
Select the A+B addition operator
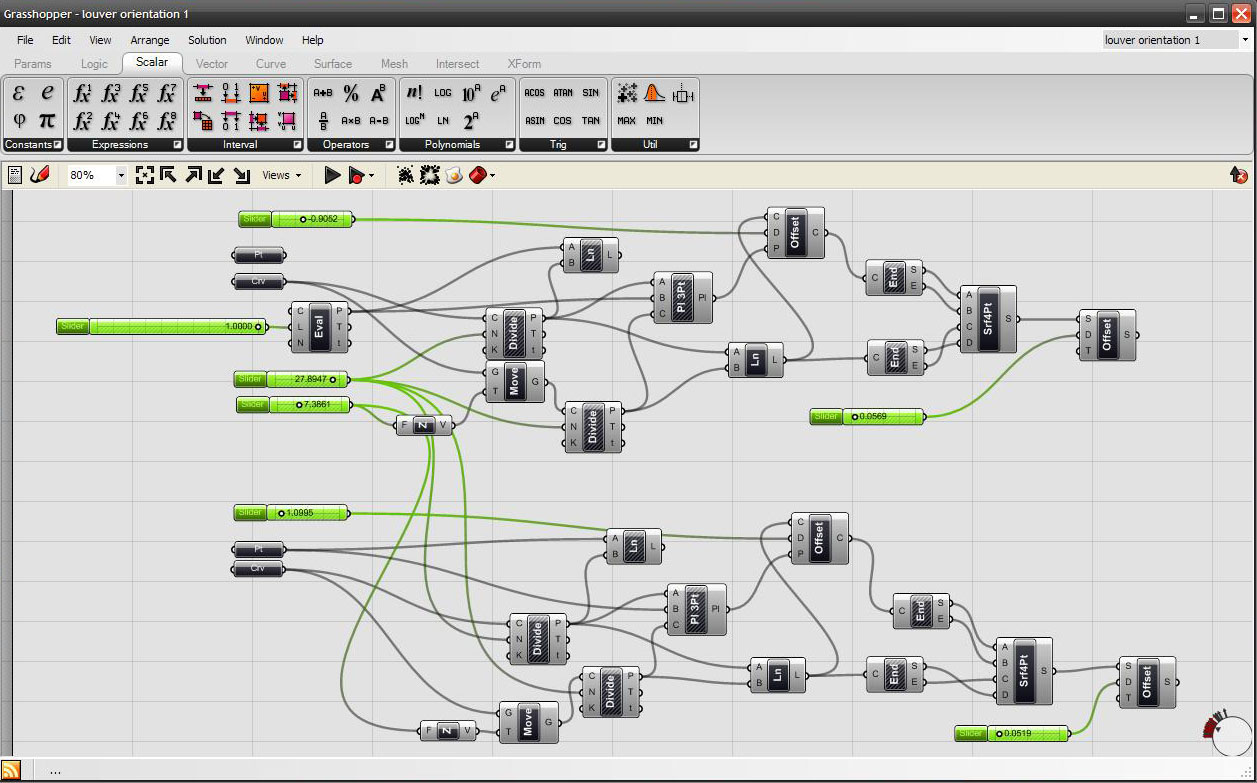coord(323,93)
